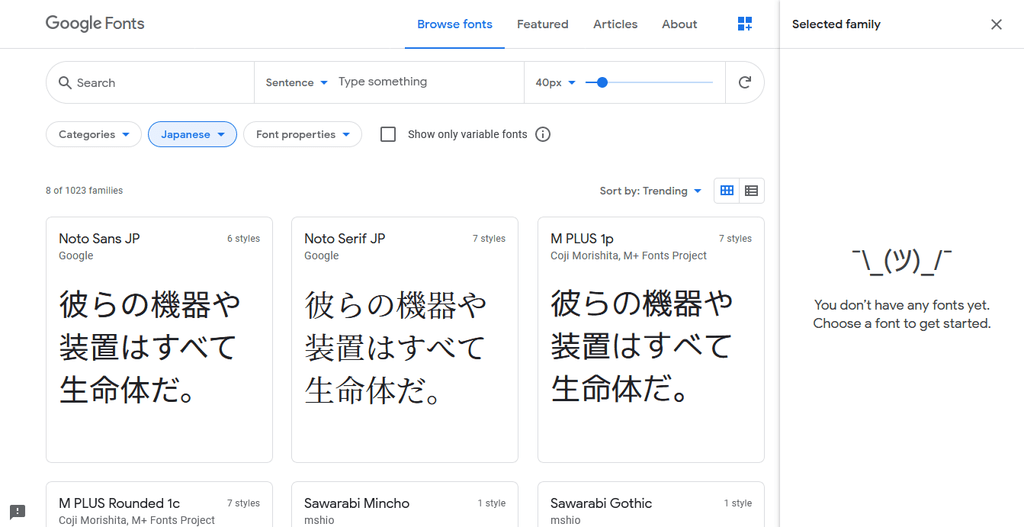
Task: Click the feedback exclamation icon
Action: 18,511
